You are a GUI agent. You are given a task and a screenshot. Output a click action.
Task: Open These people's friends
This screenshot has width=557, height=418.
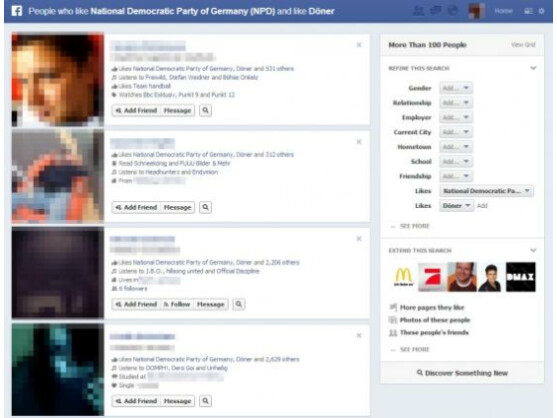click(434, 332)
